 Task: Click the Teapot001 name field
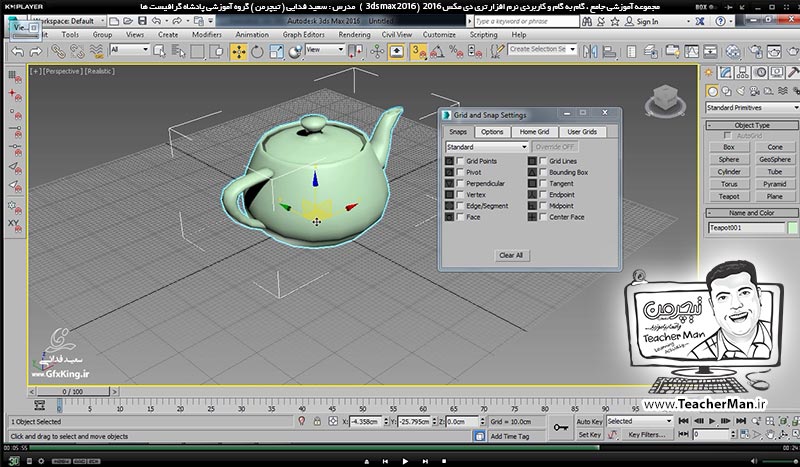(x=746, y=228)
